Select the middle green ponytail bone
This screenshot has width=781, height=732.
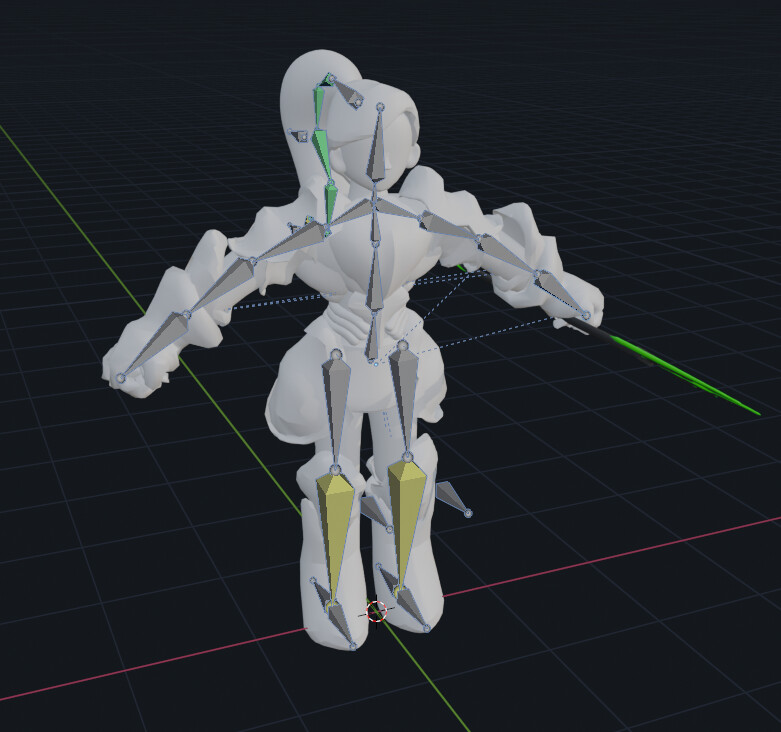pyautogui.click(x=322, y=153)
